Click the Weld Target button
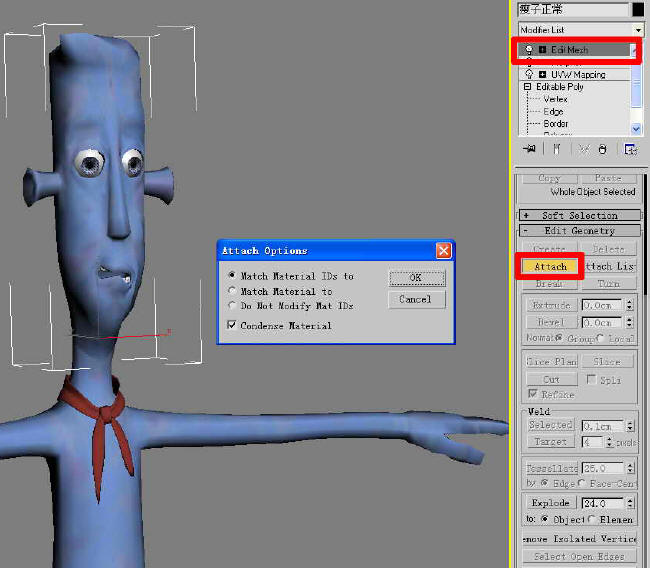 click(x=551, y=442)
